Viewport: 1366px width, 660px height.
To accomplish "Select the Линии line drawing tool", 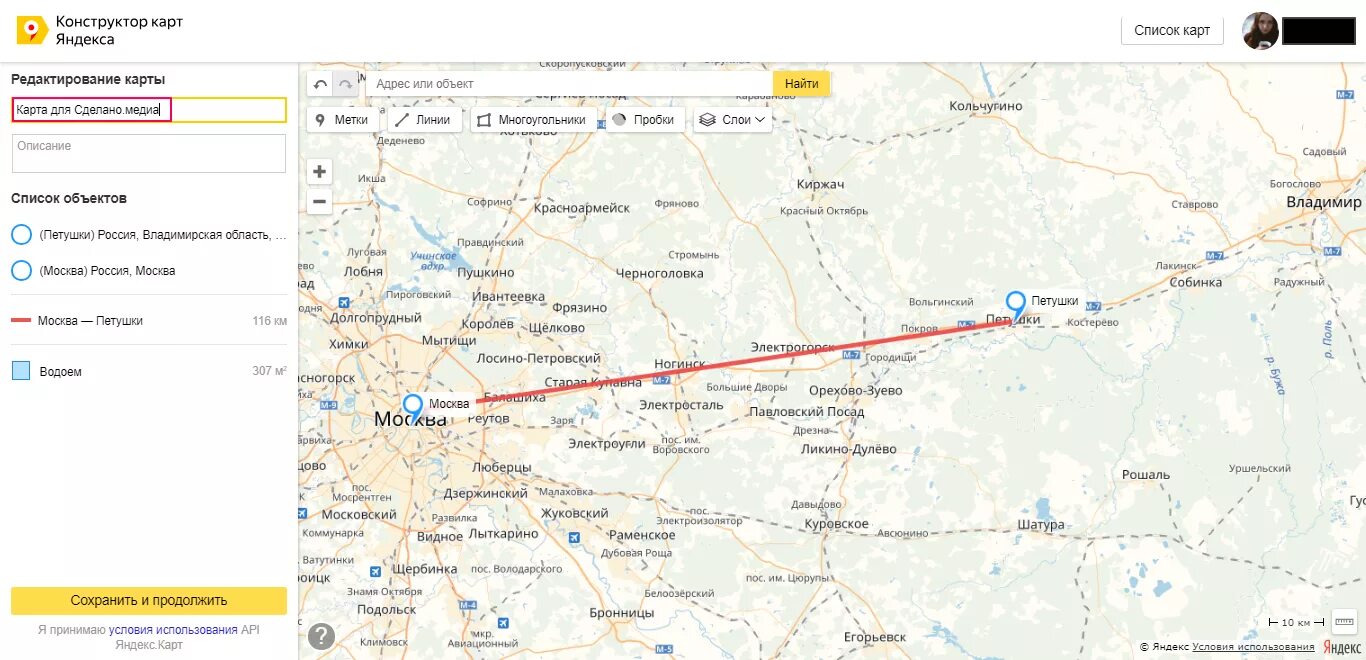I will (x=423, y=120).
